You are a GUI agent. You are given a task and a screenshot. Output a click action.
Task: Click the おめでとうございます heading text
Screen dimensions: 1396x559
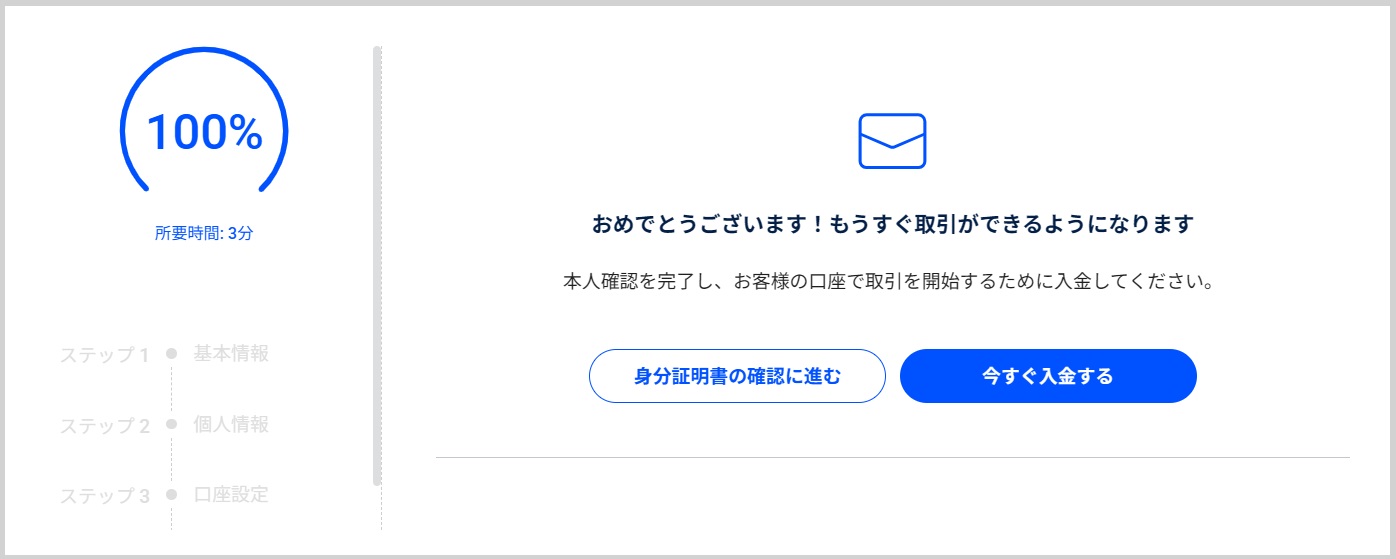coord(893,224)
